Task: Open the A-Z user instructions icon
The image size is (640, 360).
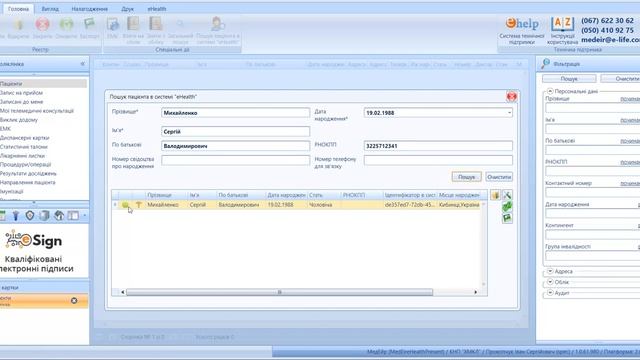Action: 562,24
